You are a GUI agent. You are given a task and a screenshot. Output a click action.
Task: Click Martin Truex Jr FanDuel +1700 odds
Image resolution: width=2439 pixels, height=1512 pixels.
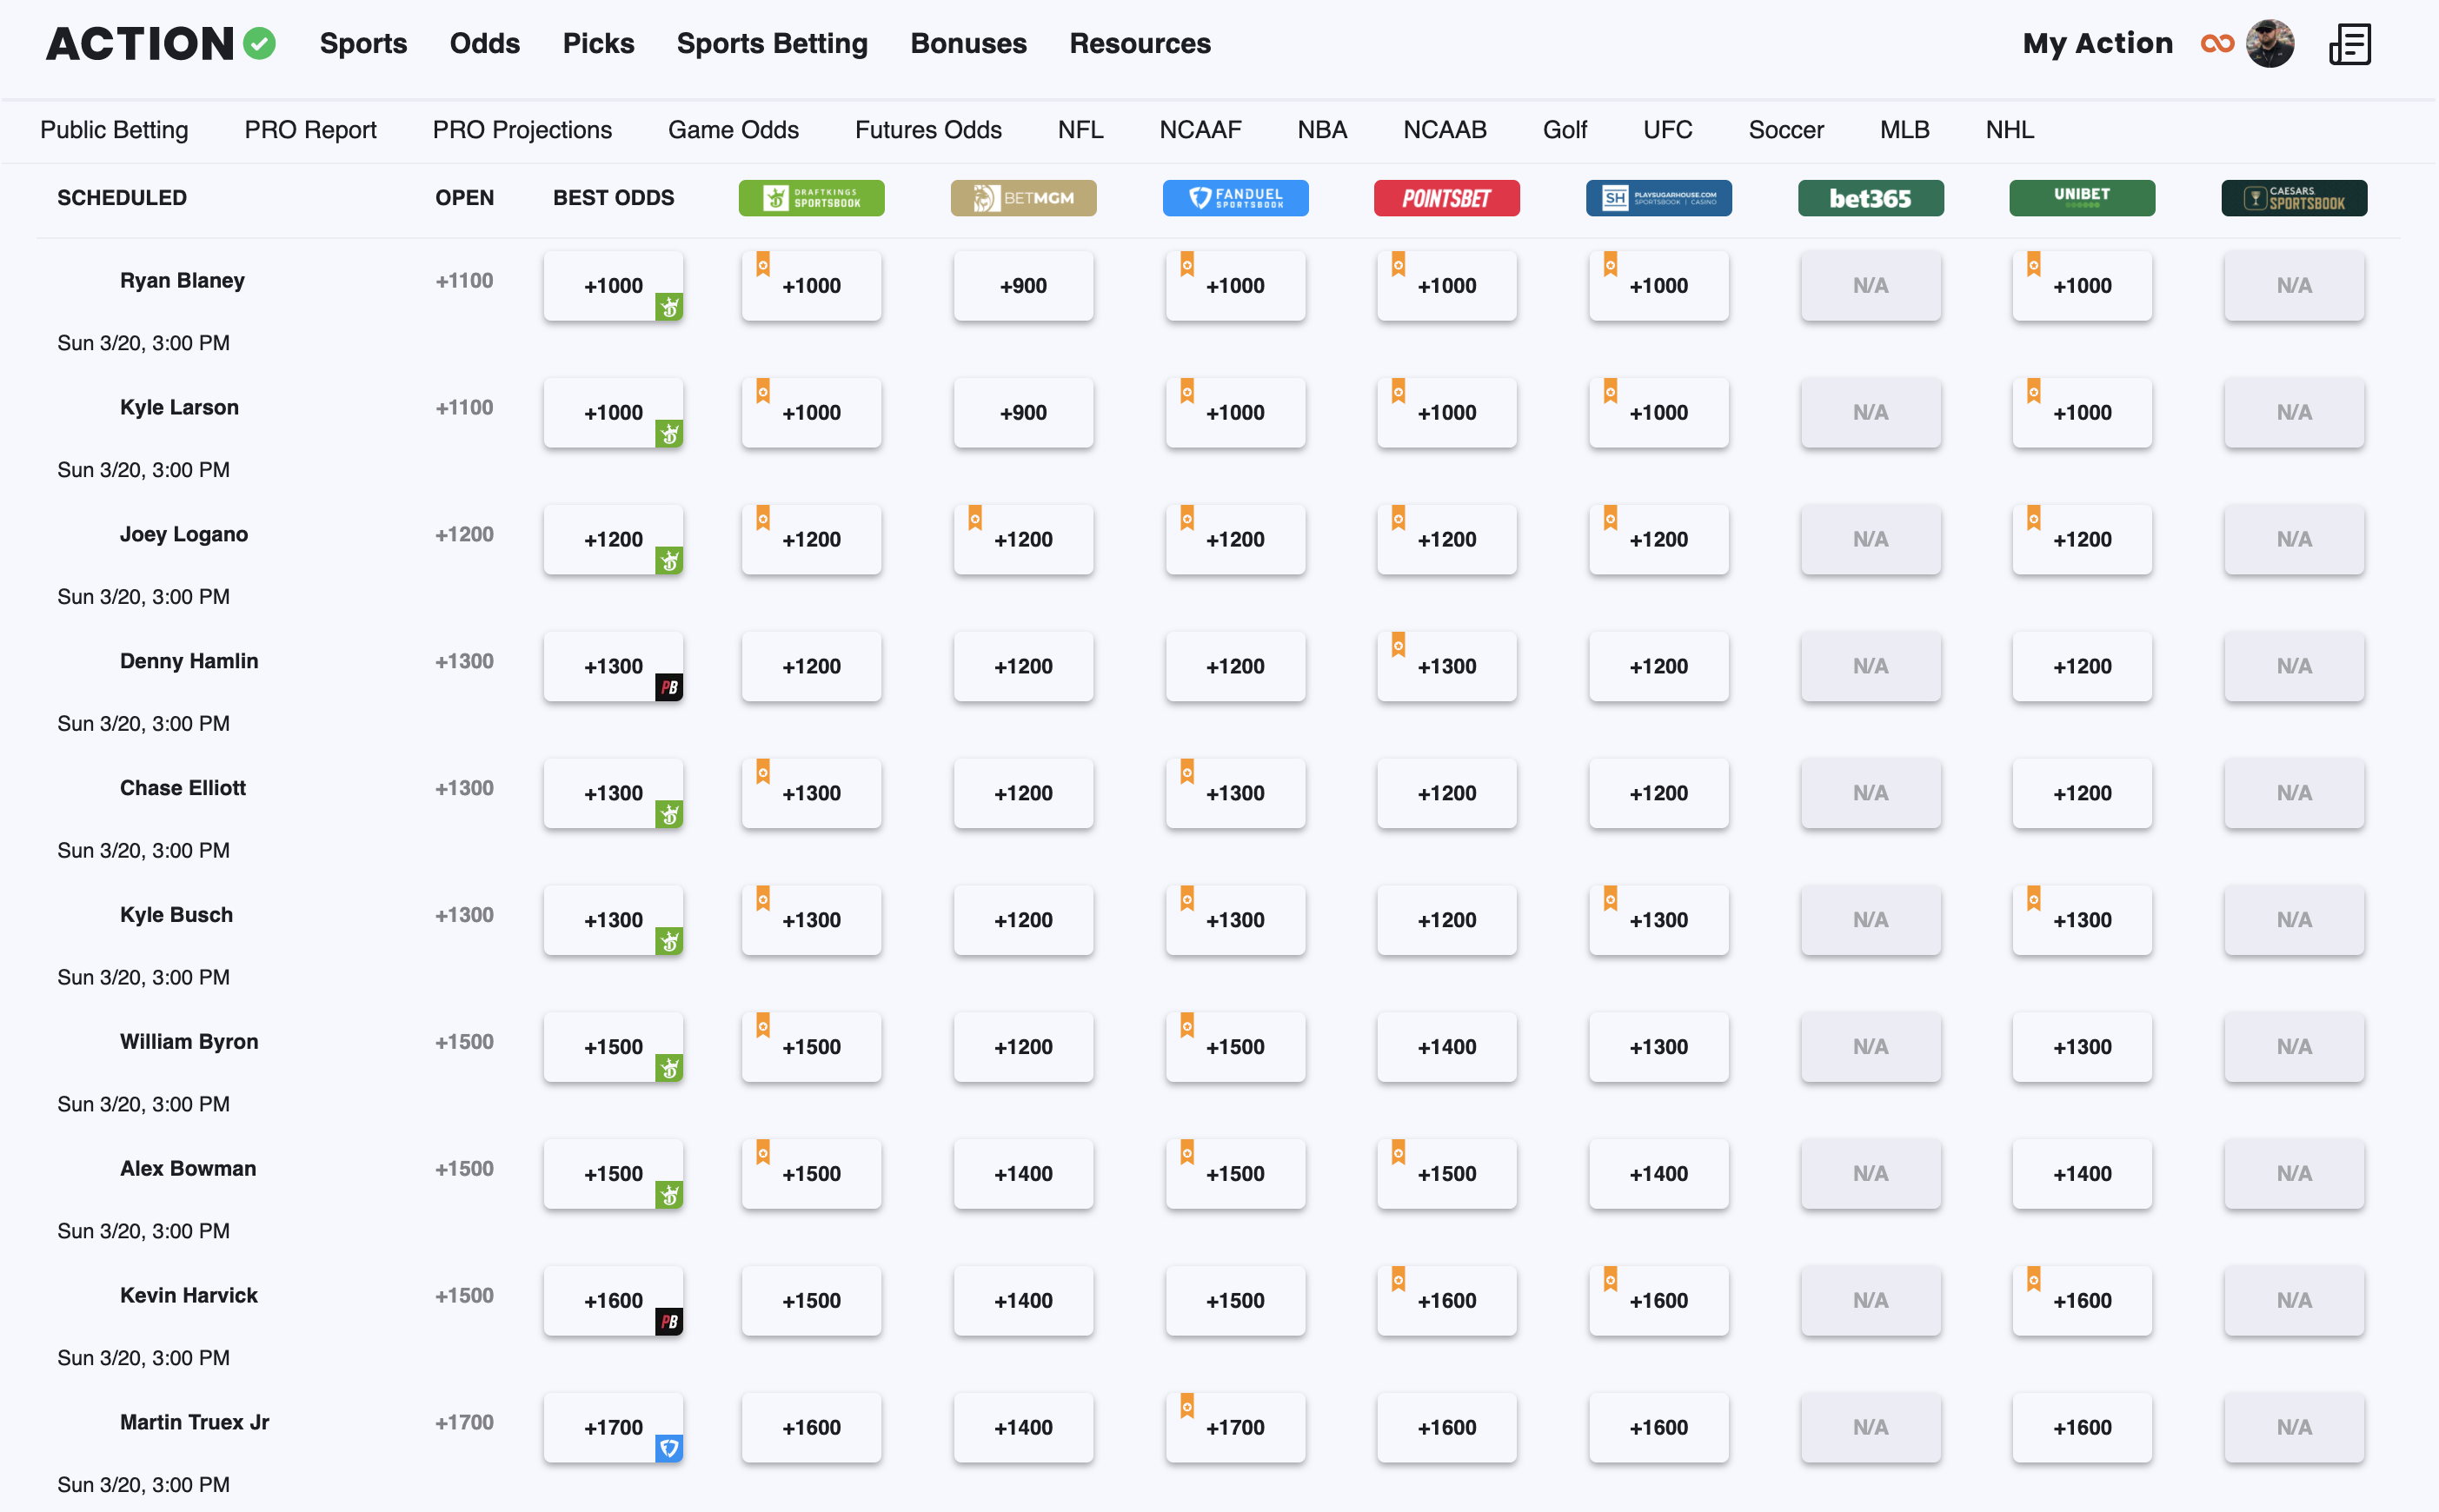(x=1235, y=1427)
